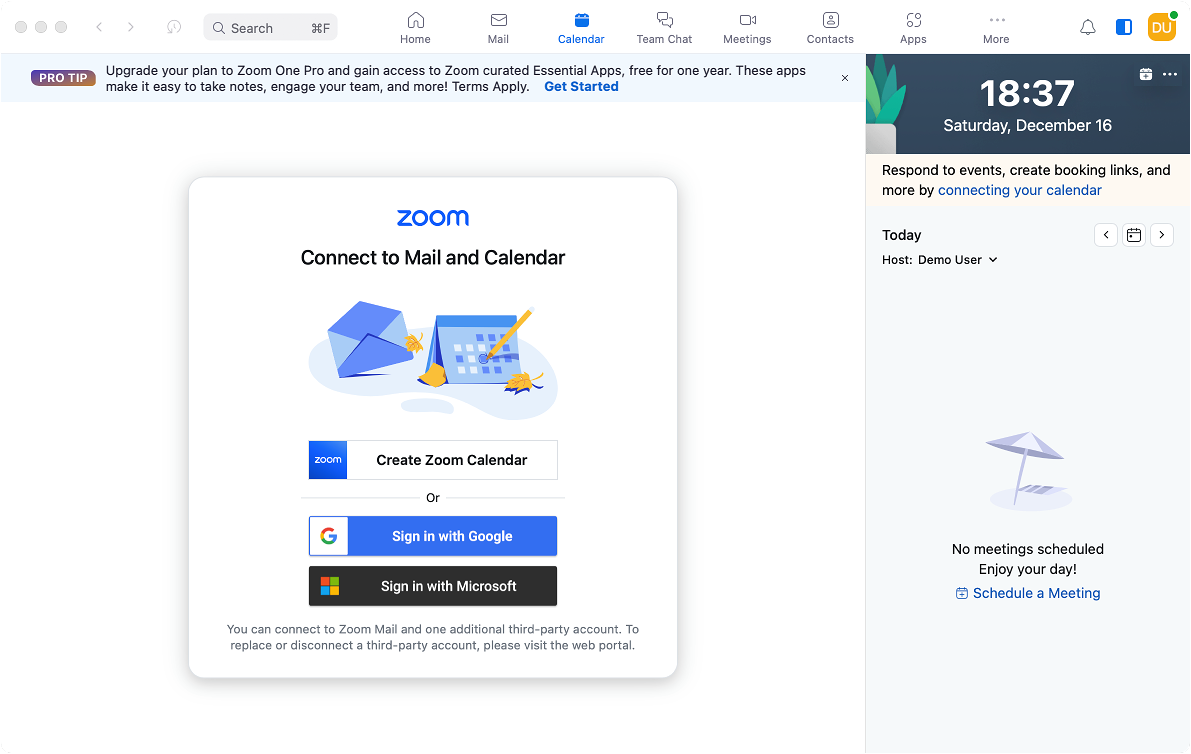1191x754 pixels.
Task: Click Create Zoom Calendar button
Action: 433,460
